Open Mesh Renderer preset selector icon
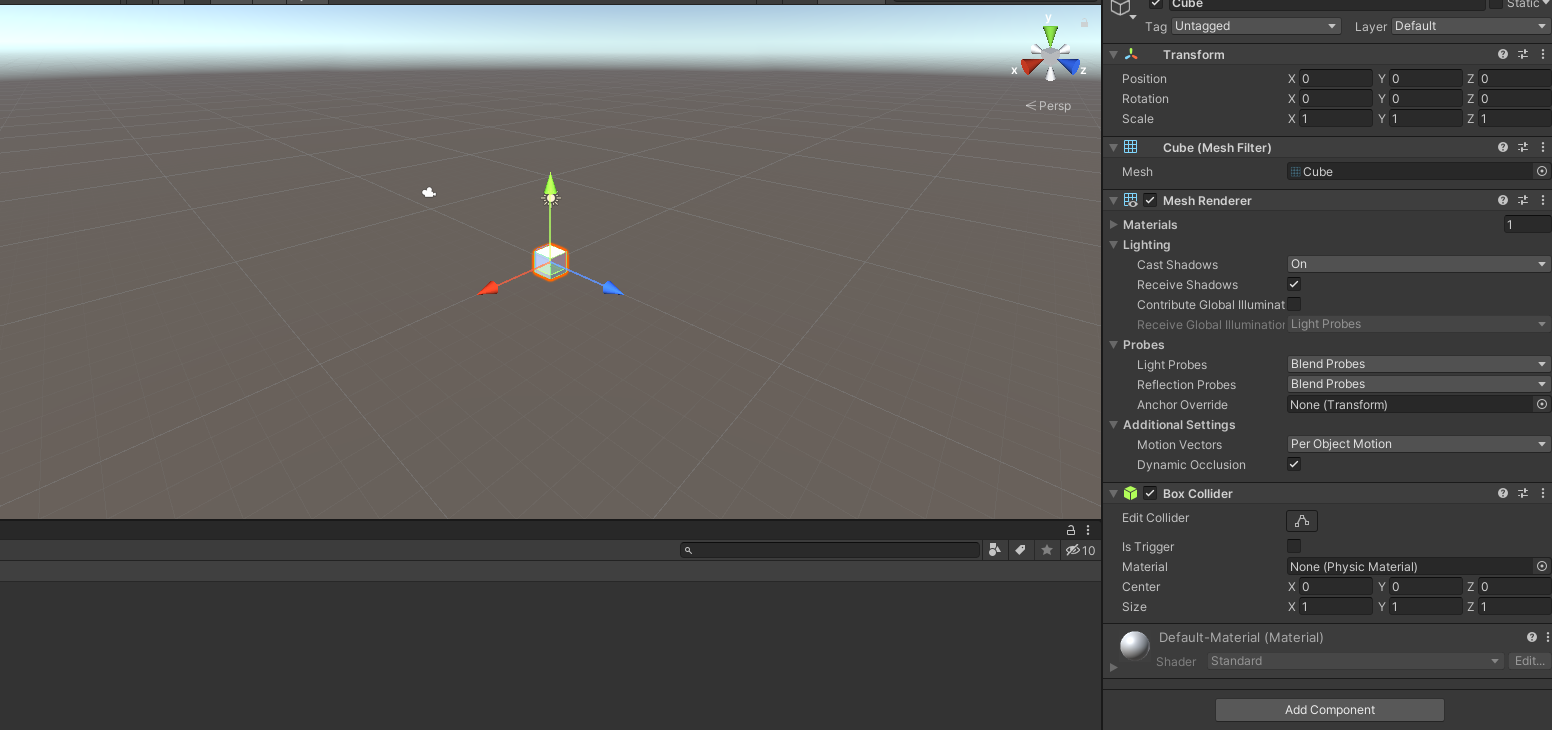The width and height of the screenshot is (1552, 730). coord(1522,201)
